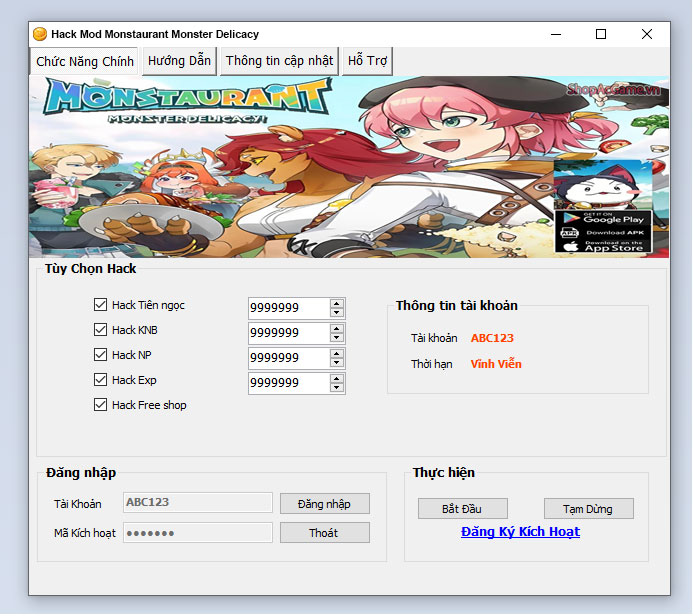Click the Hack NP number field
Viewport: 693px width, 616px height.
289,358
